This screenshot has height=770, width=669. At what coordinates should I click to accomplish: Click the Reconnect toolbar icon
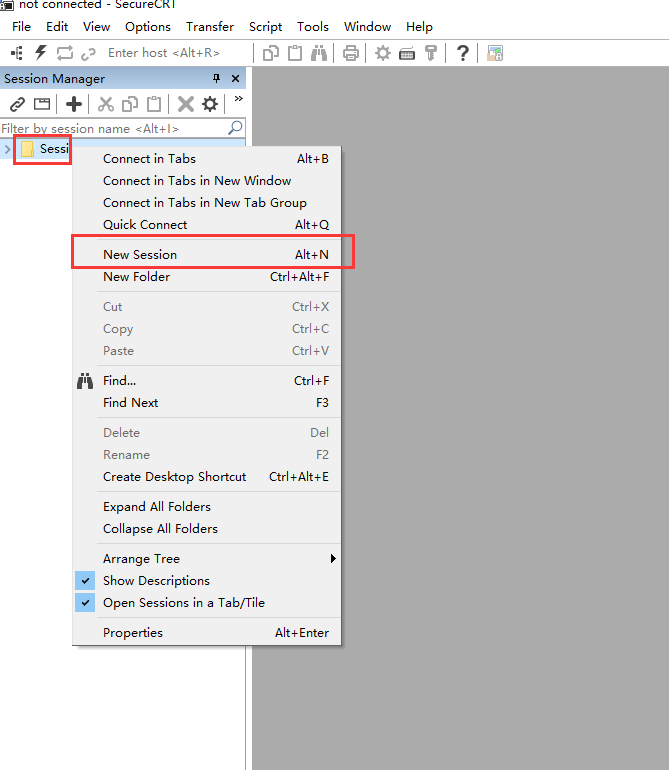coord(64,53)
